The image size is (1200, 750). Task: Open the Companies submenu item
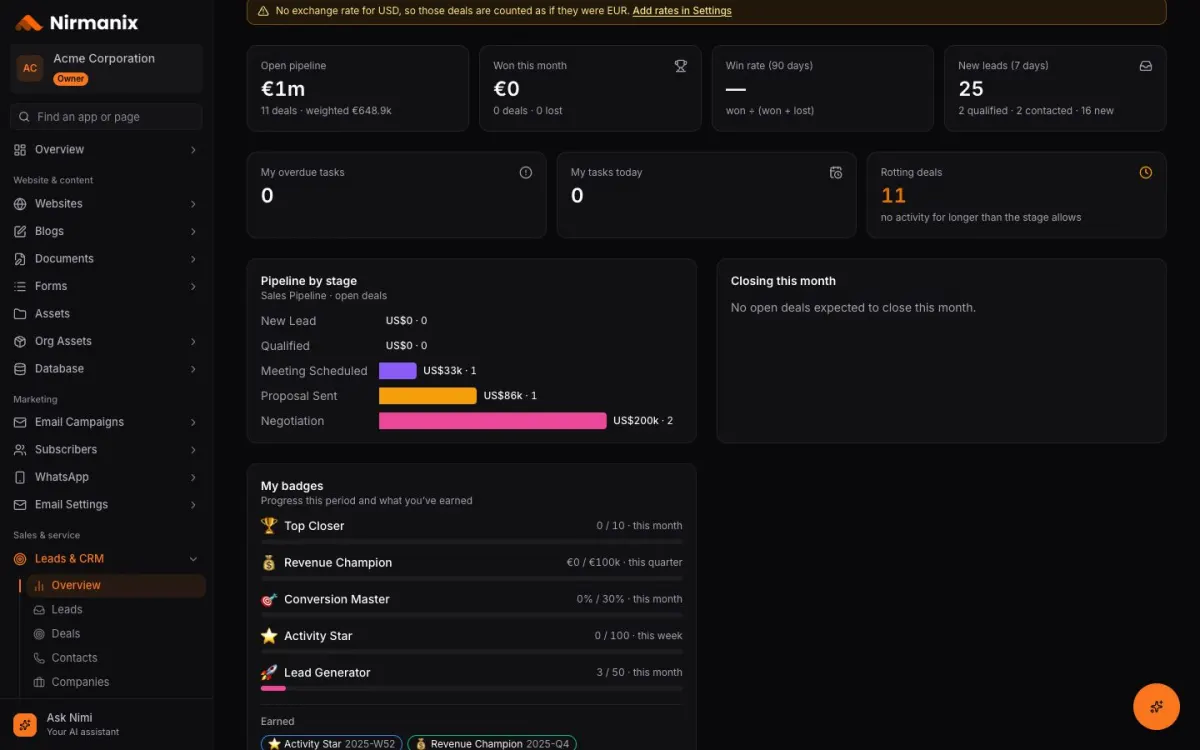[116, 682]
